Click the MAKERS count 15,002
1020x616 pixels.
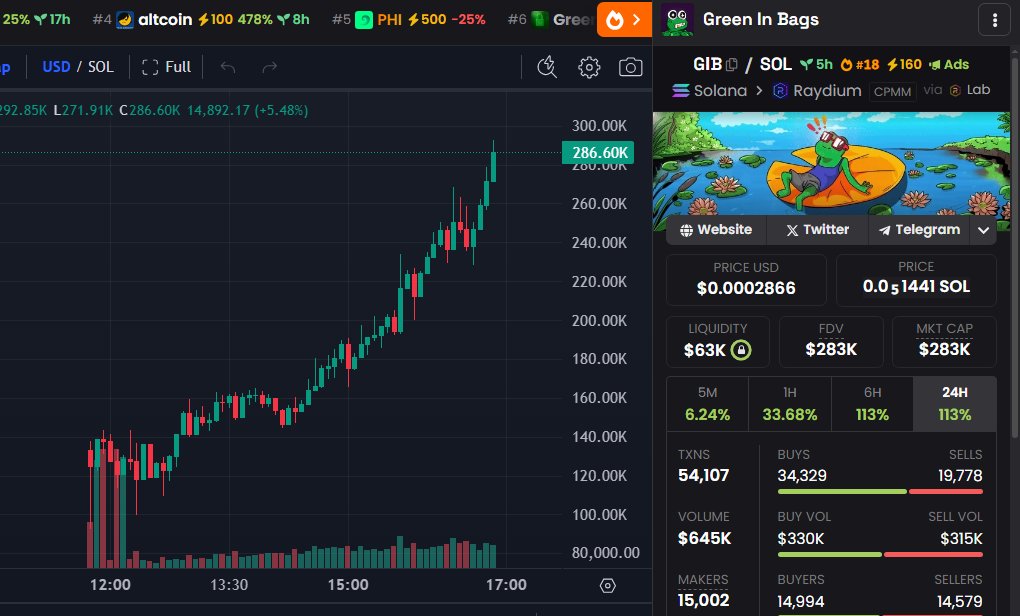coord(703,600)
